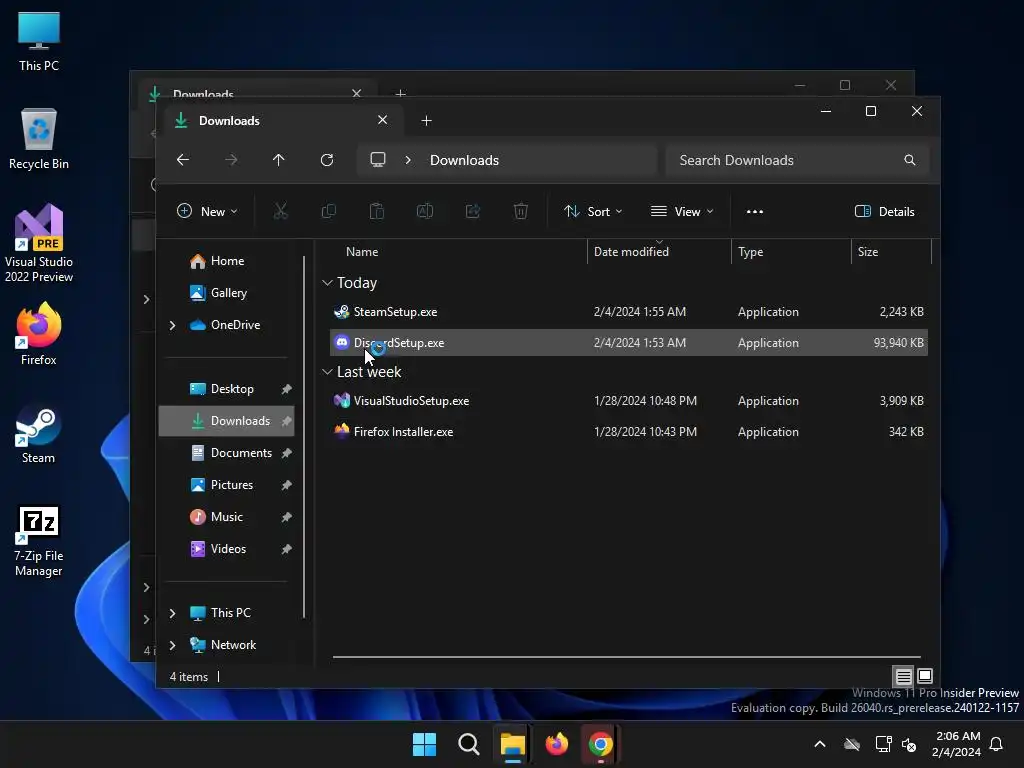
Task: Click the File Explorer taskbar icon
Action: tap(513, 744)
